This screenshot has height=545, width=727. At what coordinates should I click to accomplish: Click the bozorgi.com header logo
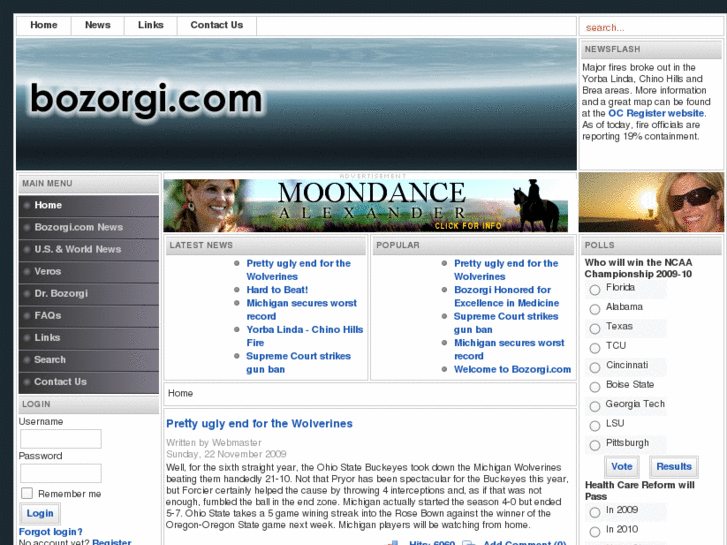tap(146, 100)
